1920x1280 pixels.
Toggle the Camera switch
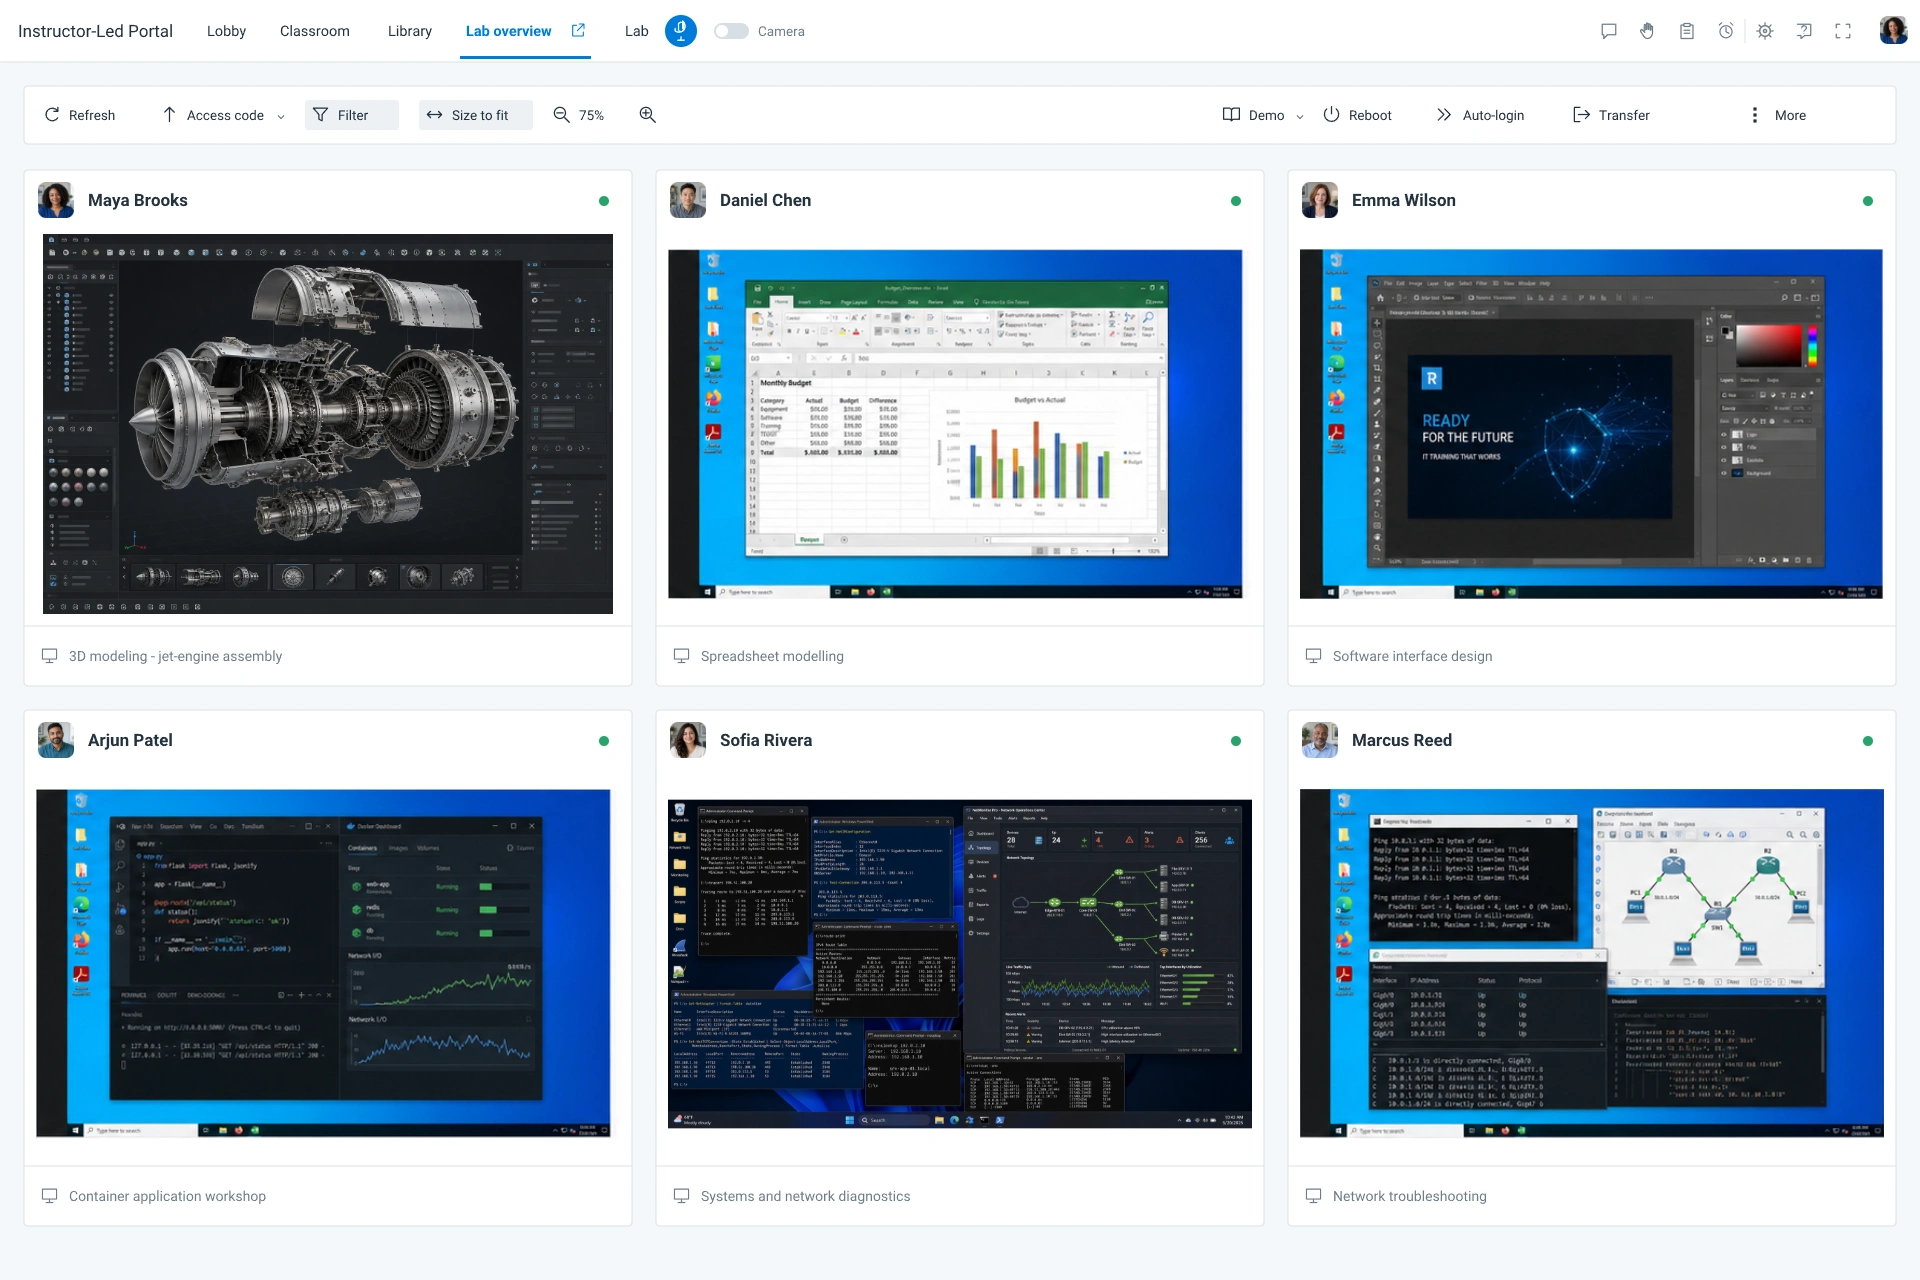coord(731,31)
